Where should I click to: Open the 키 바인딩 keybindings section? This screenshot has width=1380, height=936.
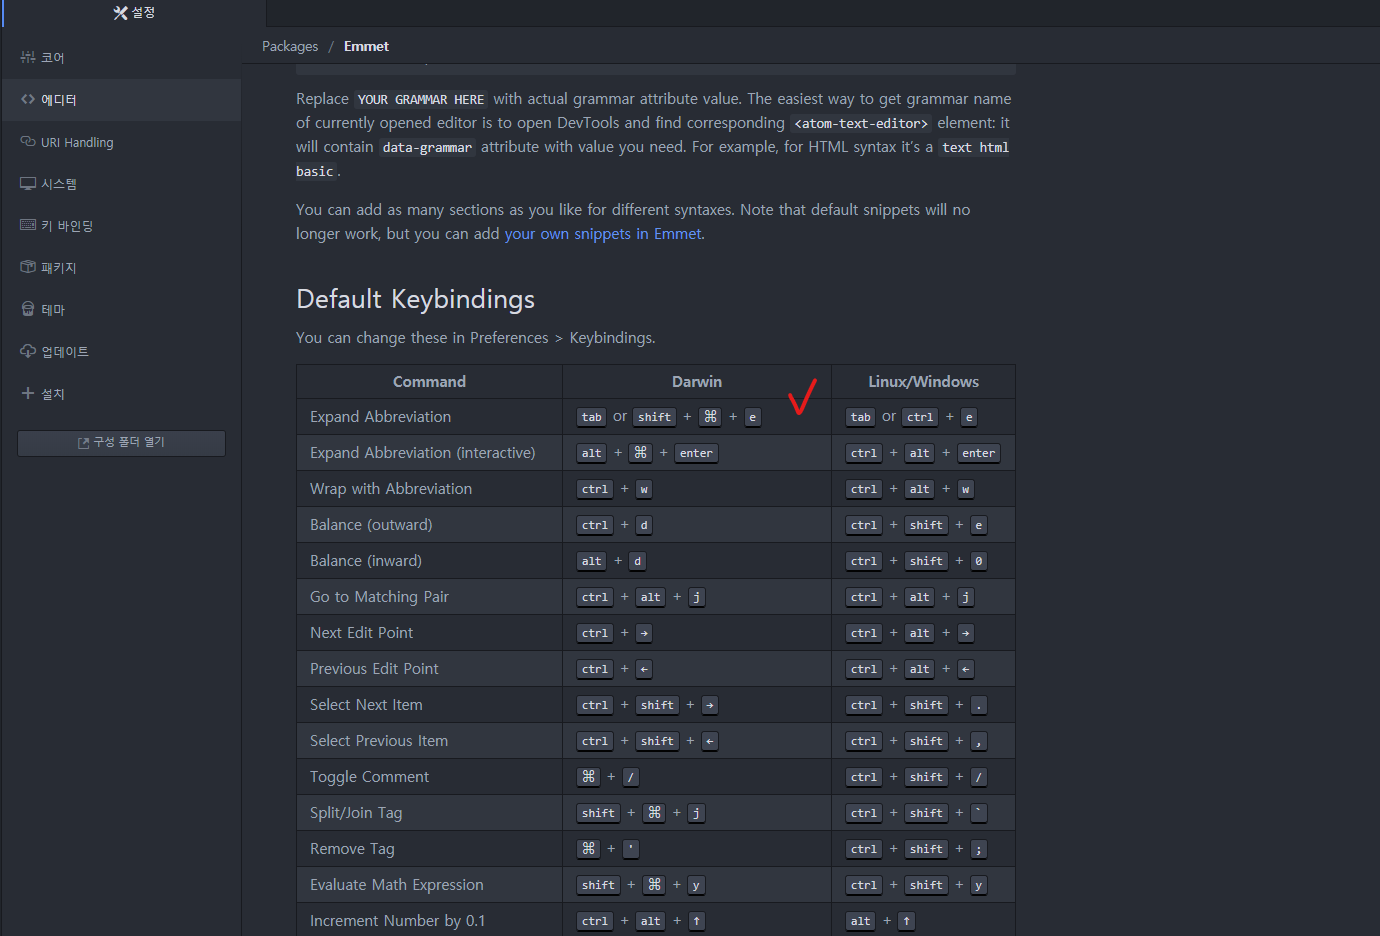click(120, 226)
